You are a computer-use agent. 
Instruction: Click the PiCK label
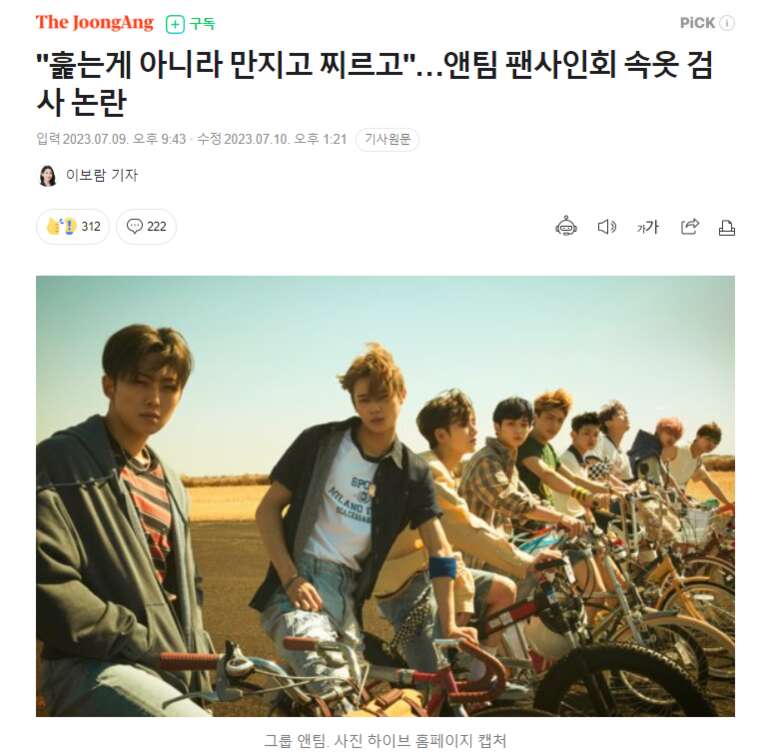(x=697, y=23)
